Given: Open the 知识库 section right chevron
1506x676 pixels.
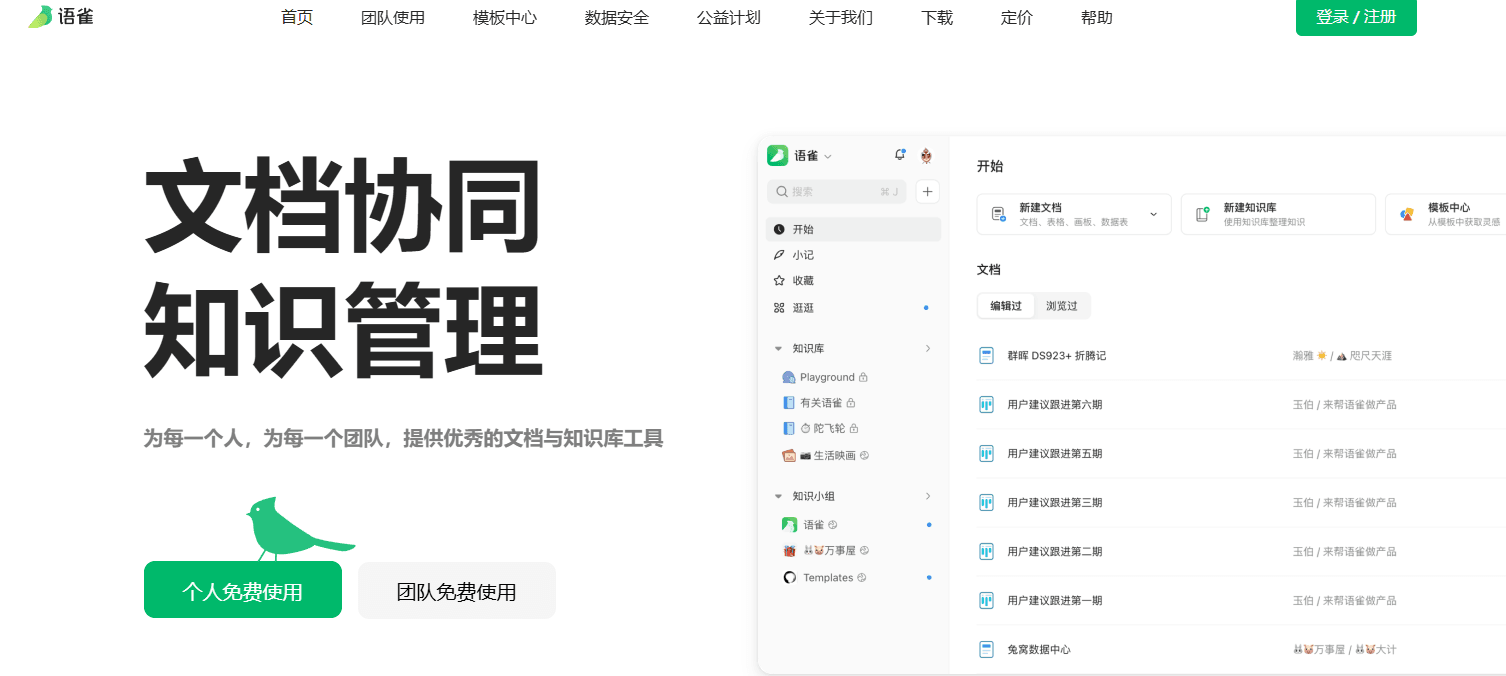Looking at the screenshot, I should pyautogui.click(x=928, y=348).
